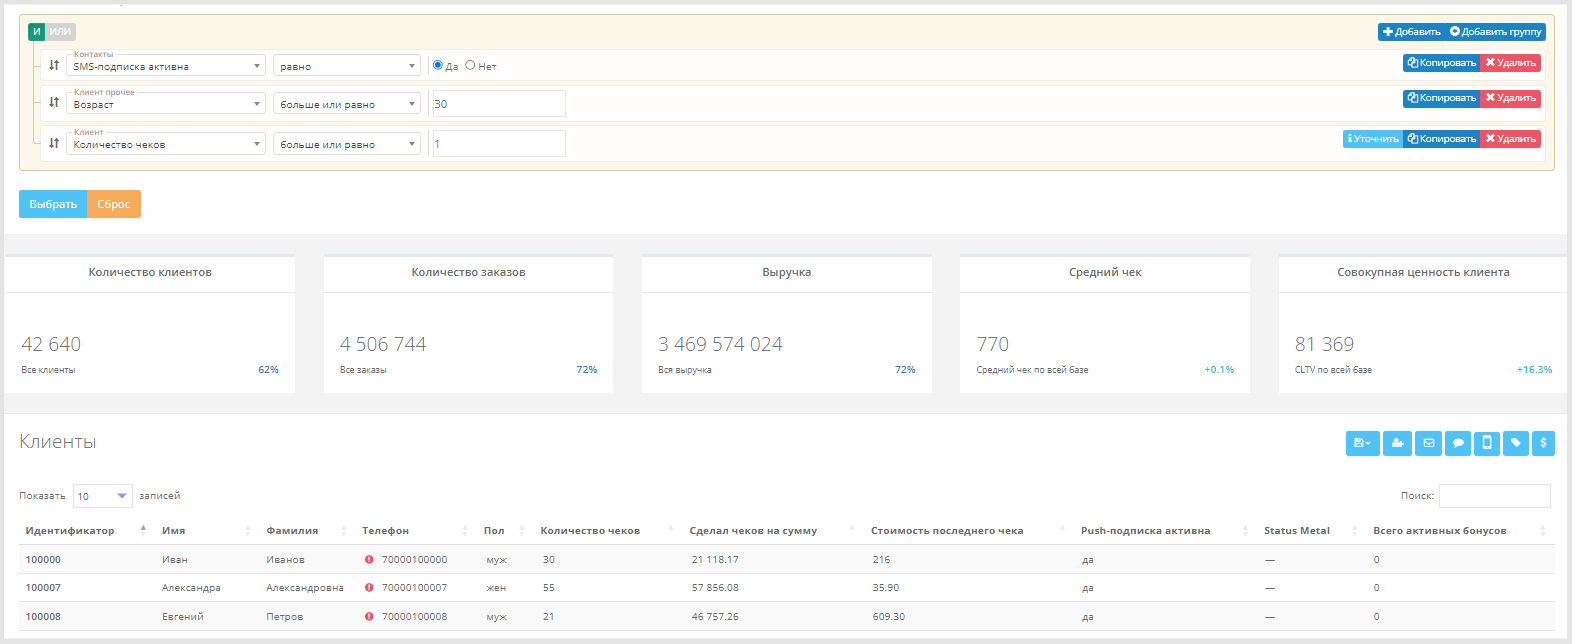Click the age value field containing 30
The width and height of the screenshot is (1572, 644).
[498, 104]
